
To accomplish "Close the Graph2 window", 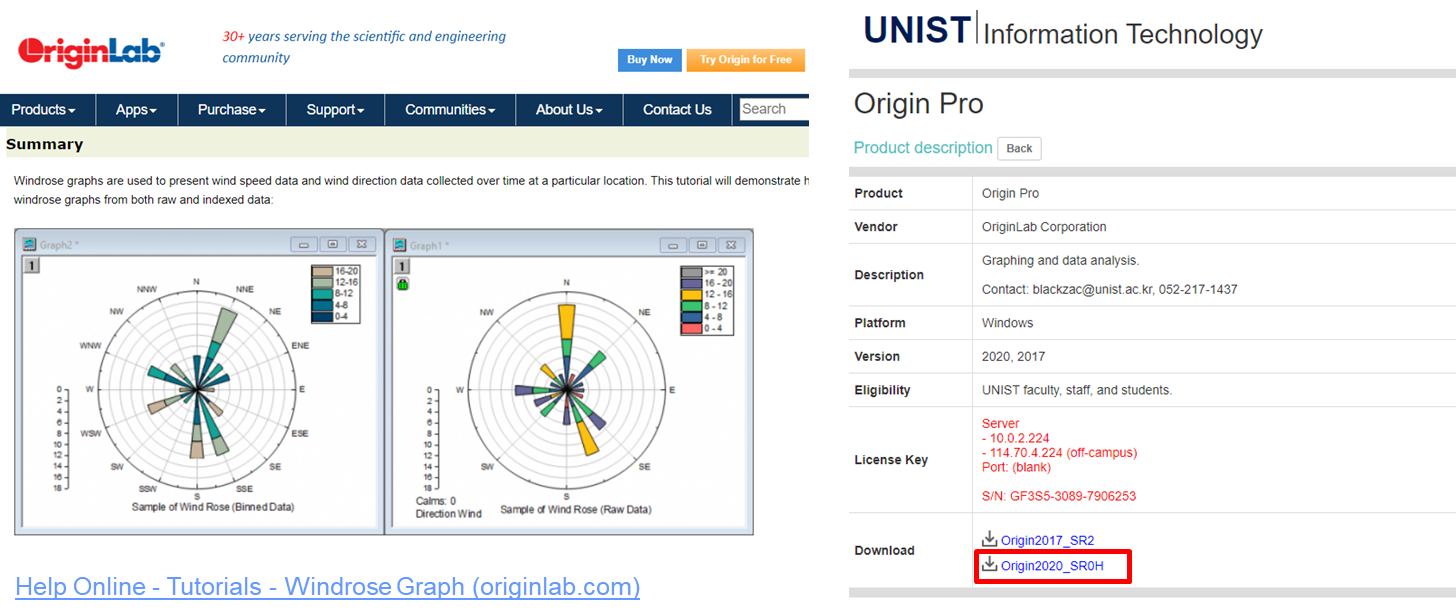I will pyautogui.click(x=362, y=244).
